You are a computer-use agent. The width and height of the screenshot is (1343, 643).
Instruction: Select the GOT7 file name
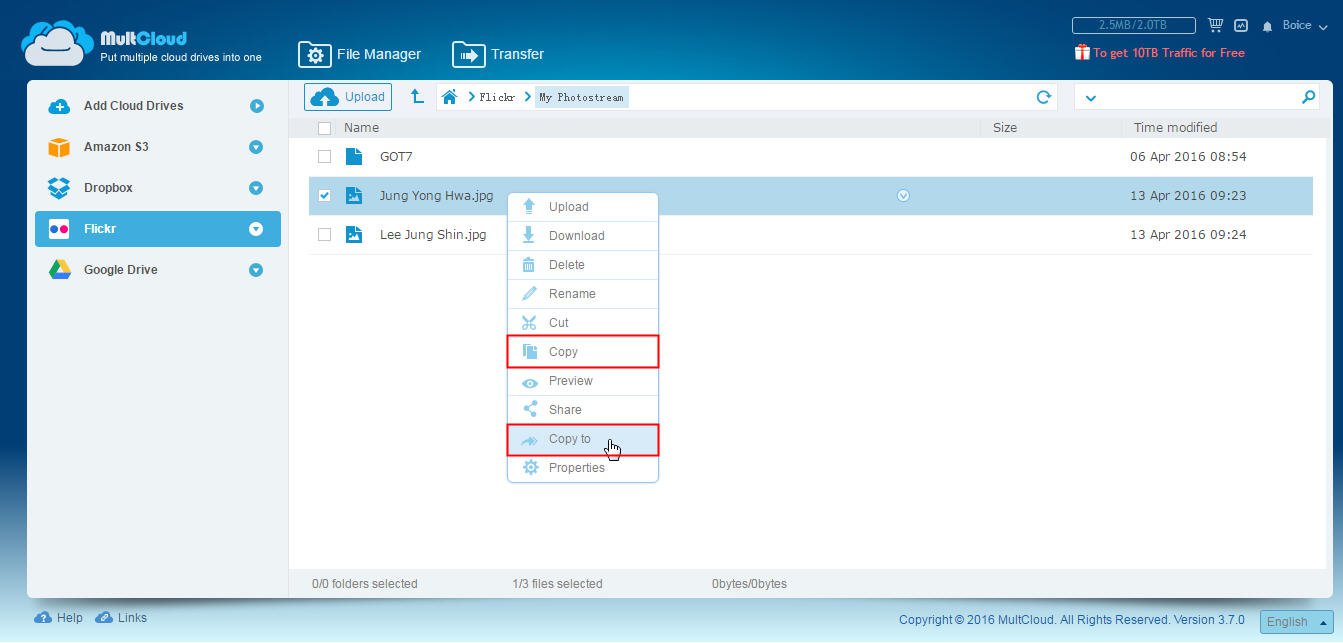(396, 157)
